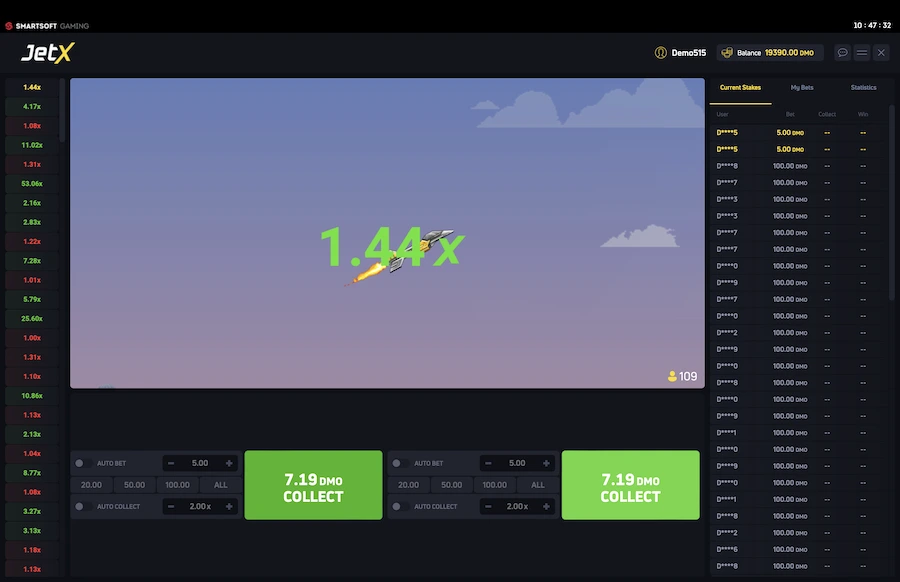Select 25.60x in multiplier history

click(x=32, y=319)
